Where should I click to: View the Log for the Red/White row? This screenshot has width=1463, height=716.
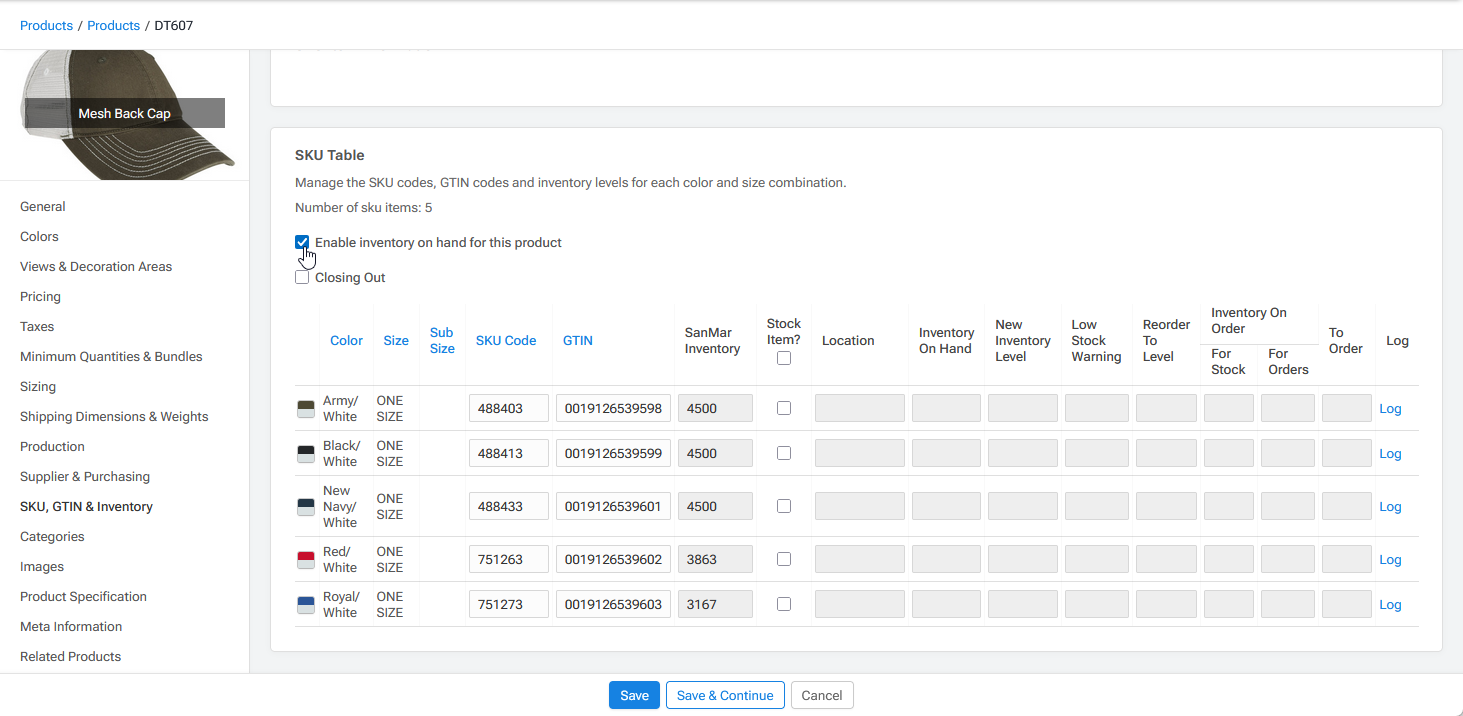[1390, 559]
